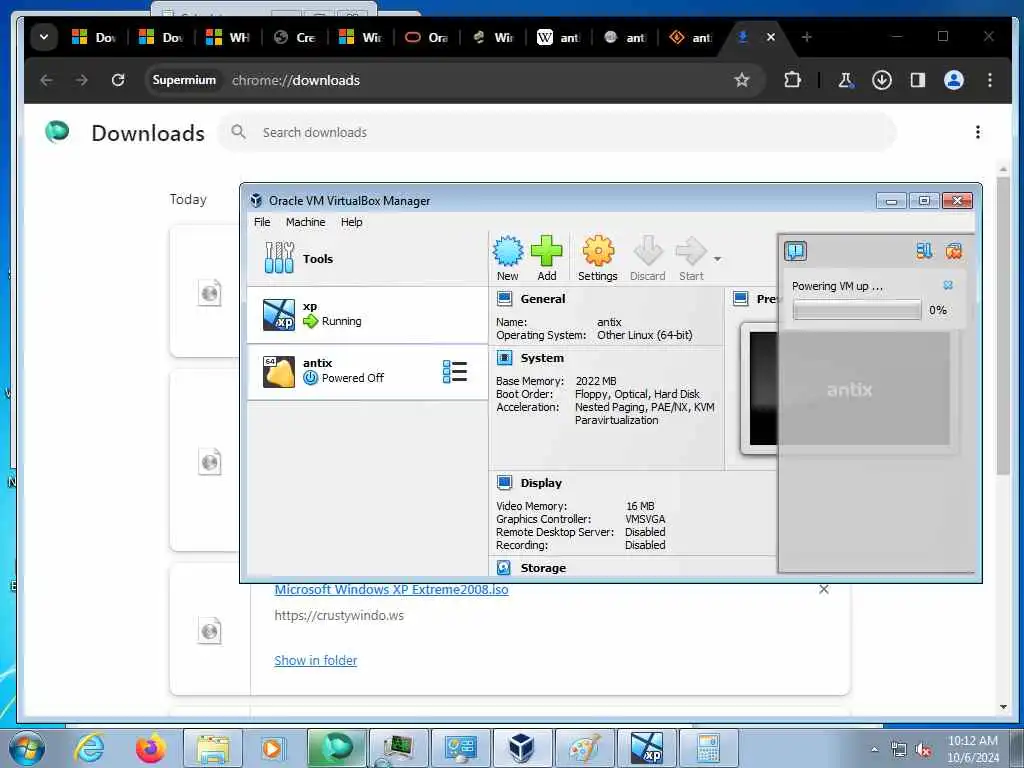Click the Start arrow icon
This screenshot has width=1024, height=768.
point(690,251)
